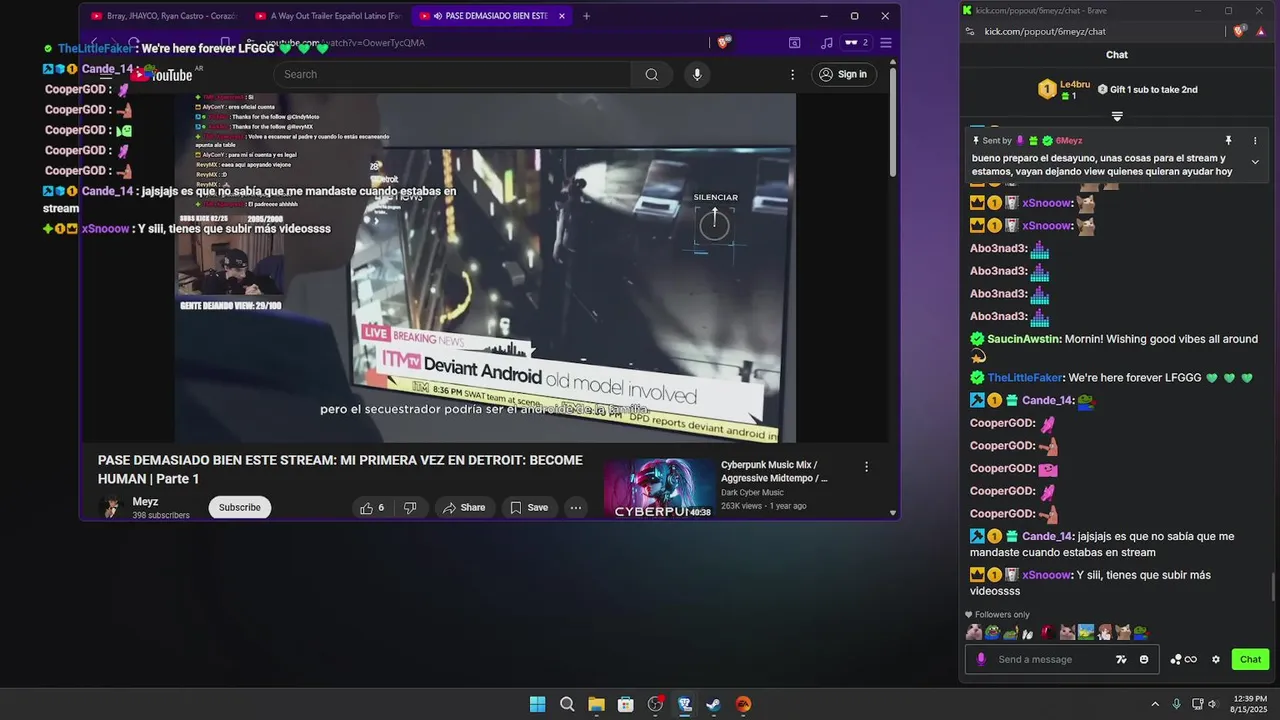This screenshot has width=1280, height=720.
Task: Open the YouTube logo home link
Action: pyautogui.click(x=164, y=75)
